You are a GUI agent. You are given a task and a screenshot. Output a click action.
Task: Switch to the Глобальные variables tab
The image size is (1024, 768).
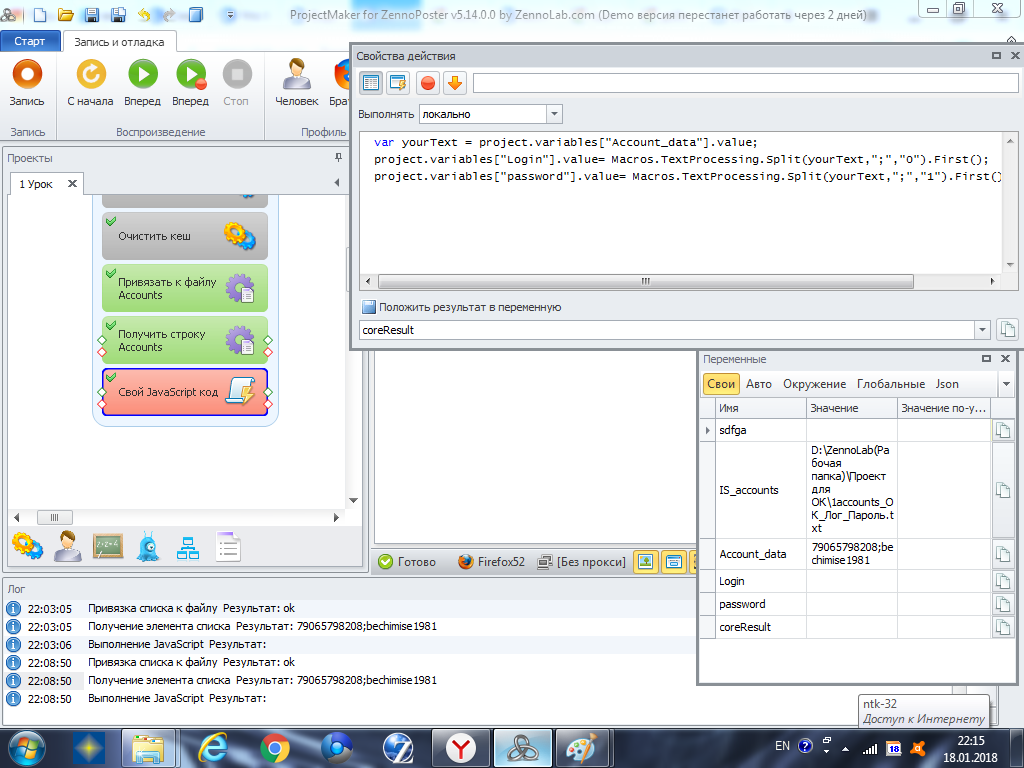click(x=890, y=384)
